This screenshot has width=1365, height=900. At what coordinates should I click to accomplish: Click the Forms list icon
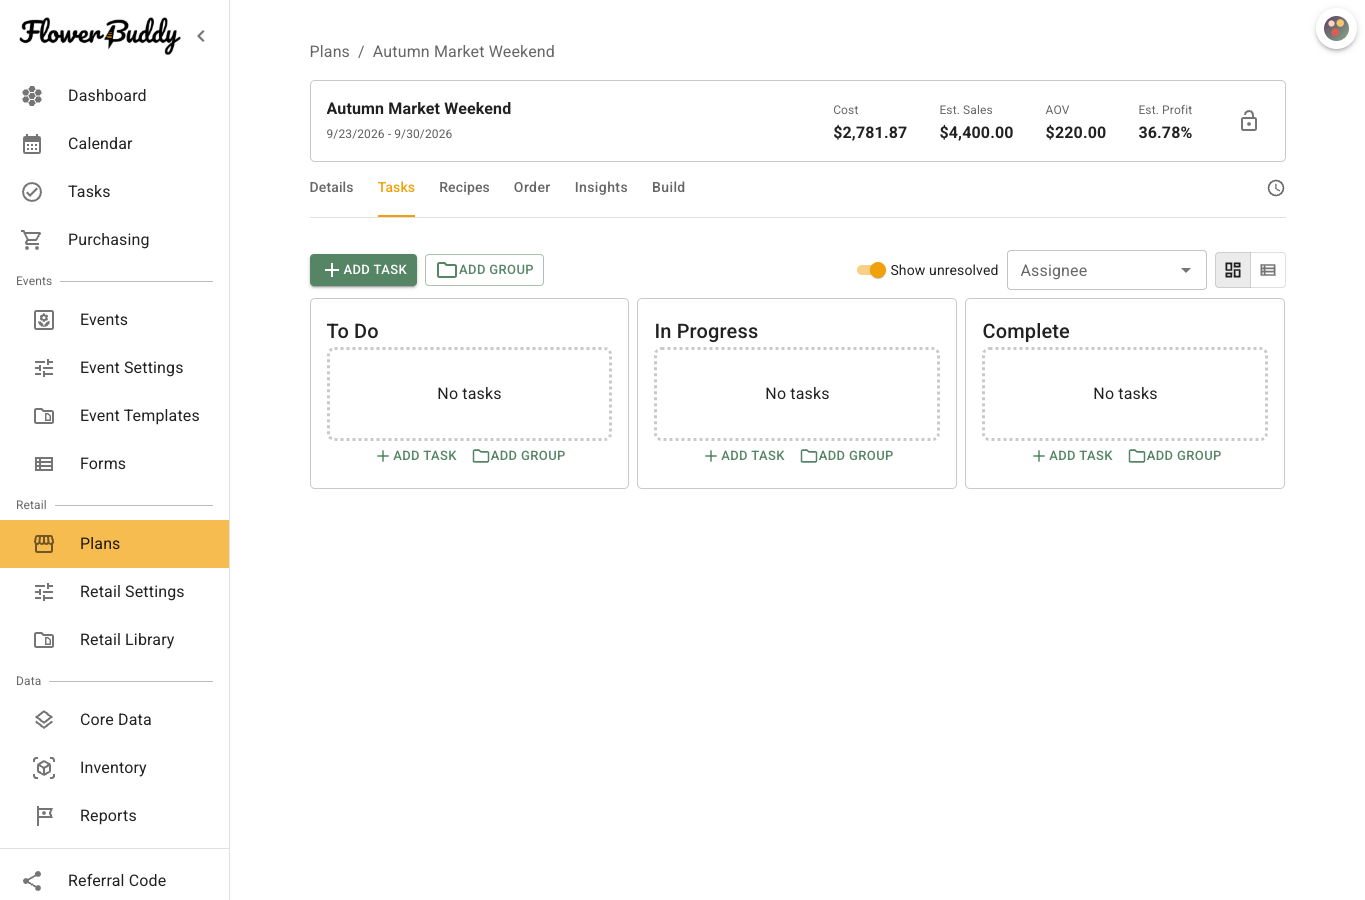pos(44,464)
